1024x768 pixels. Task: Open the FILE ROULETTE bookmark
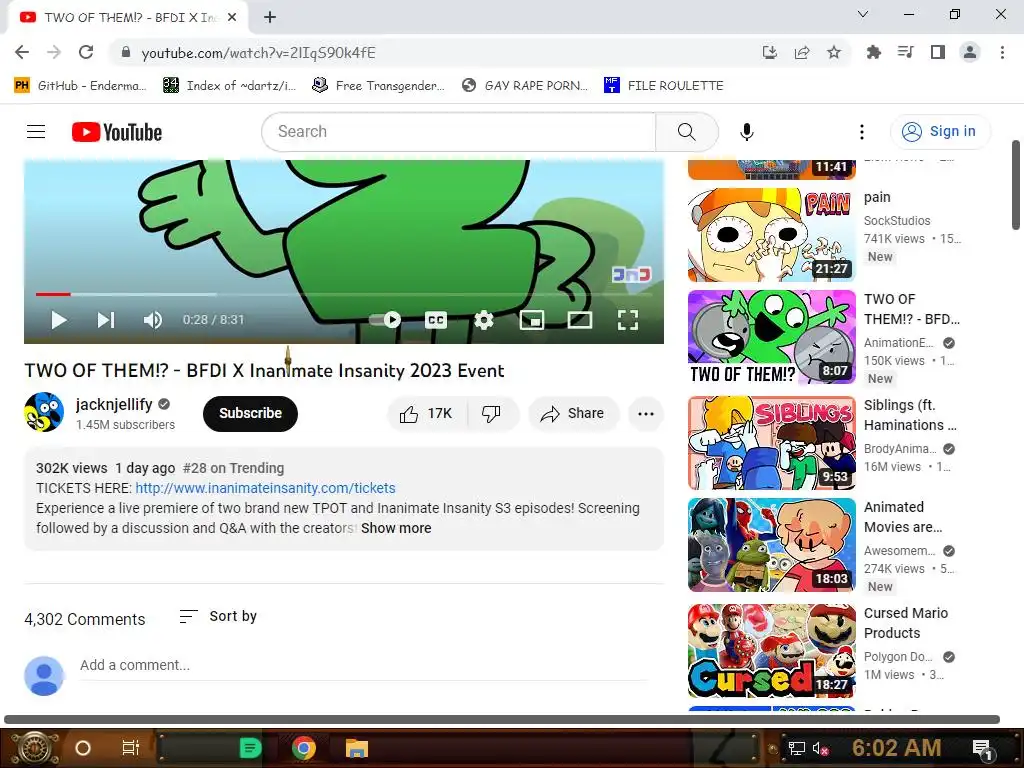[x=664, y=86]
